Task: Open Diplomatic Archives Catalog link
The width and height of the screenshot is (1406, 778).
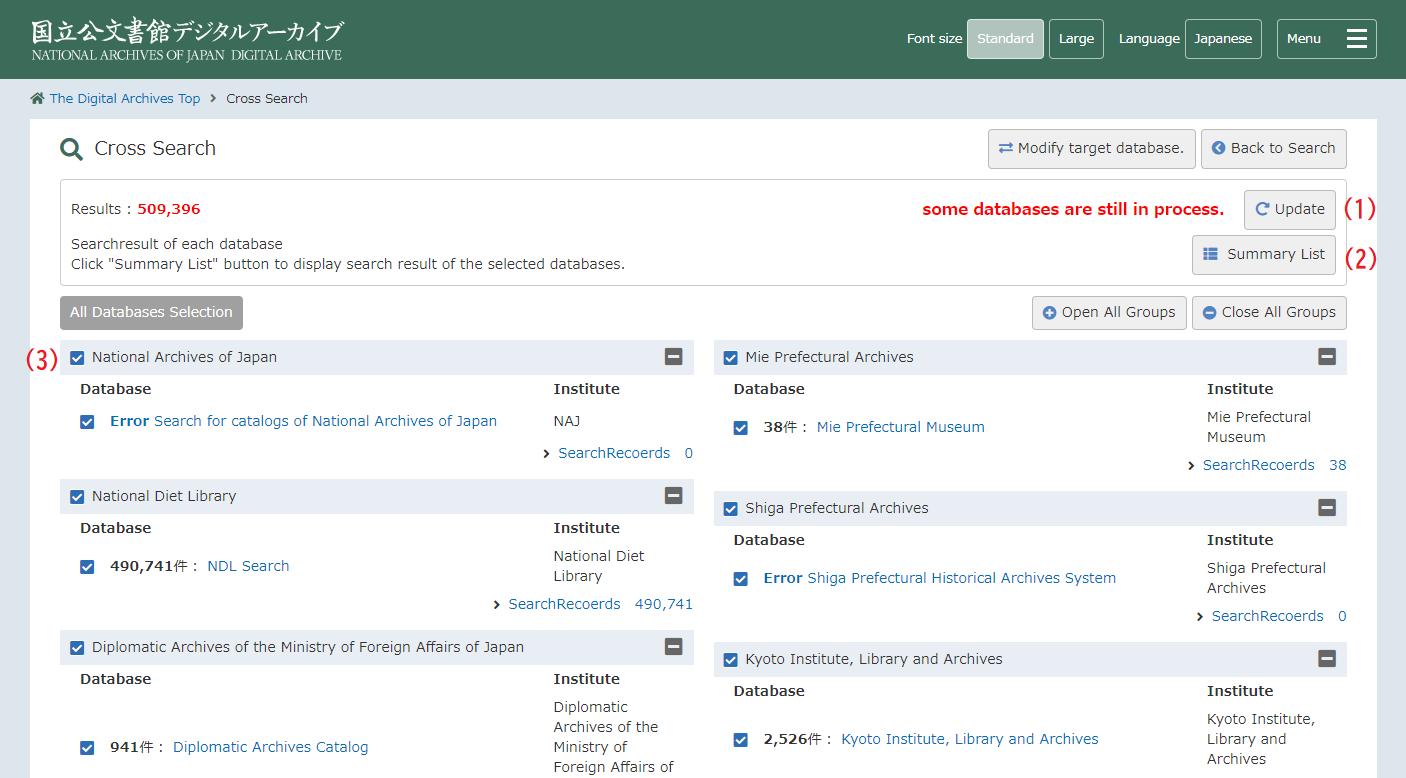Action: (271, 747)
